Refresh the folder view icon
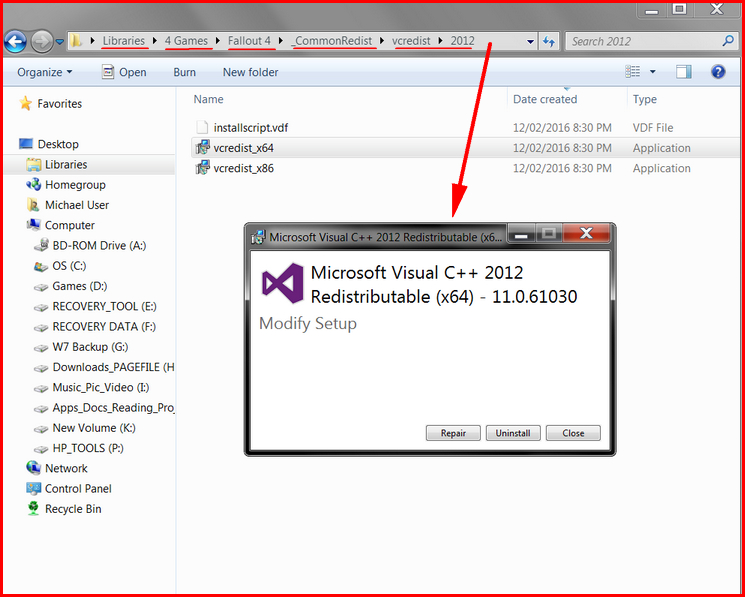The width and height of the screenshot is (745, 597). (x=549, y=42)
